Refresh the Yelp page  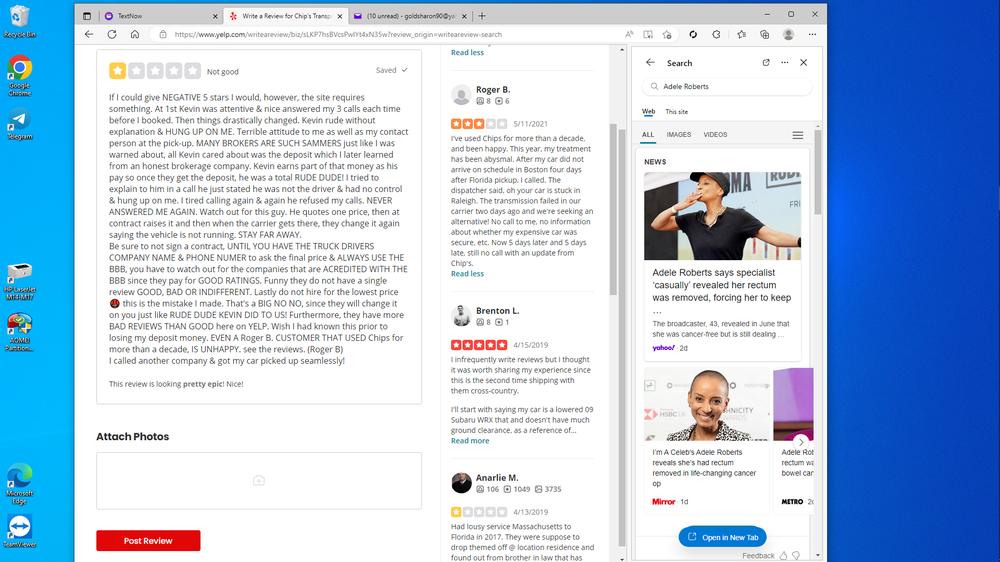[x=111, y=34]
